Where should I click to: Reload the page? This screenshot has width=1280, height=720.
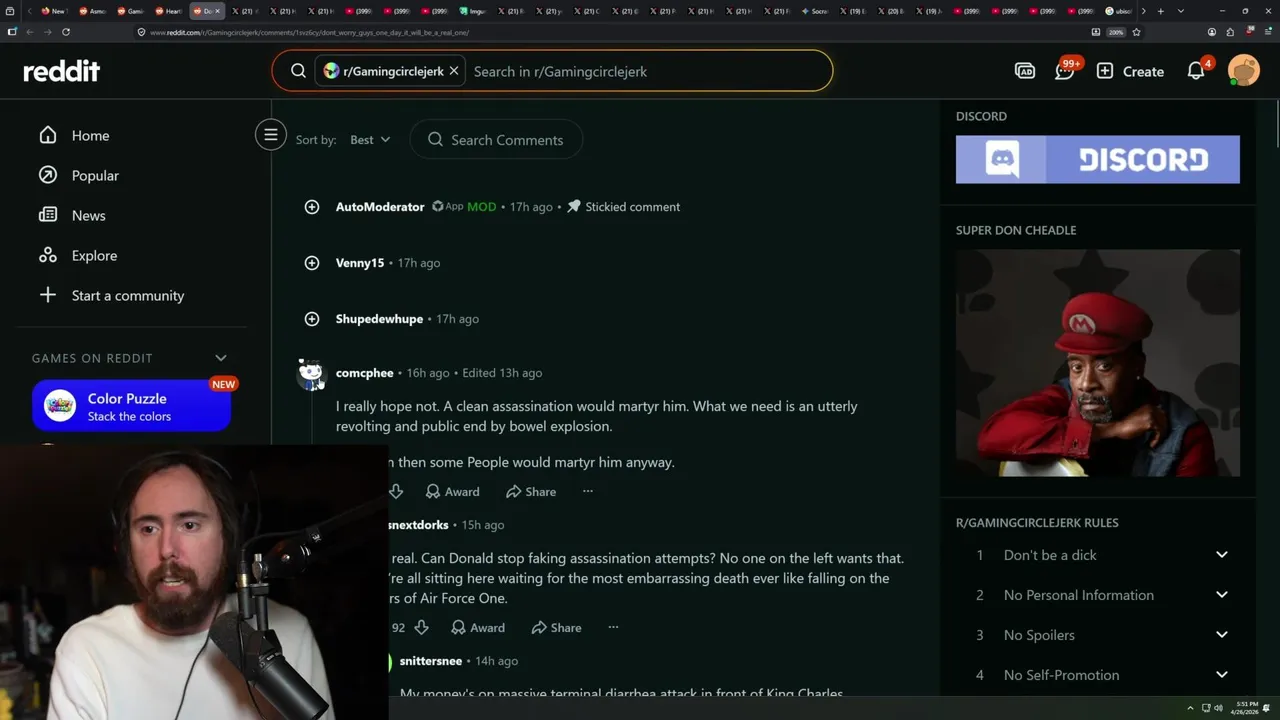(66, 32)
